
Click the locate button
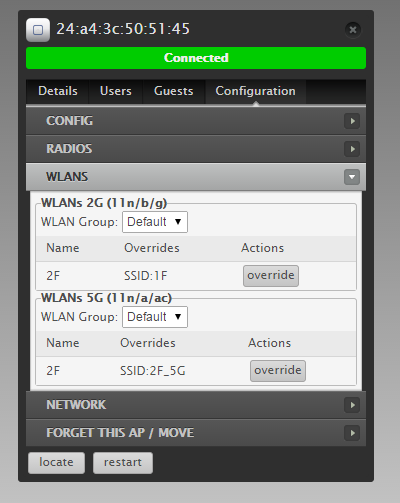56,463
